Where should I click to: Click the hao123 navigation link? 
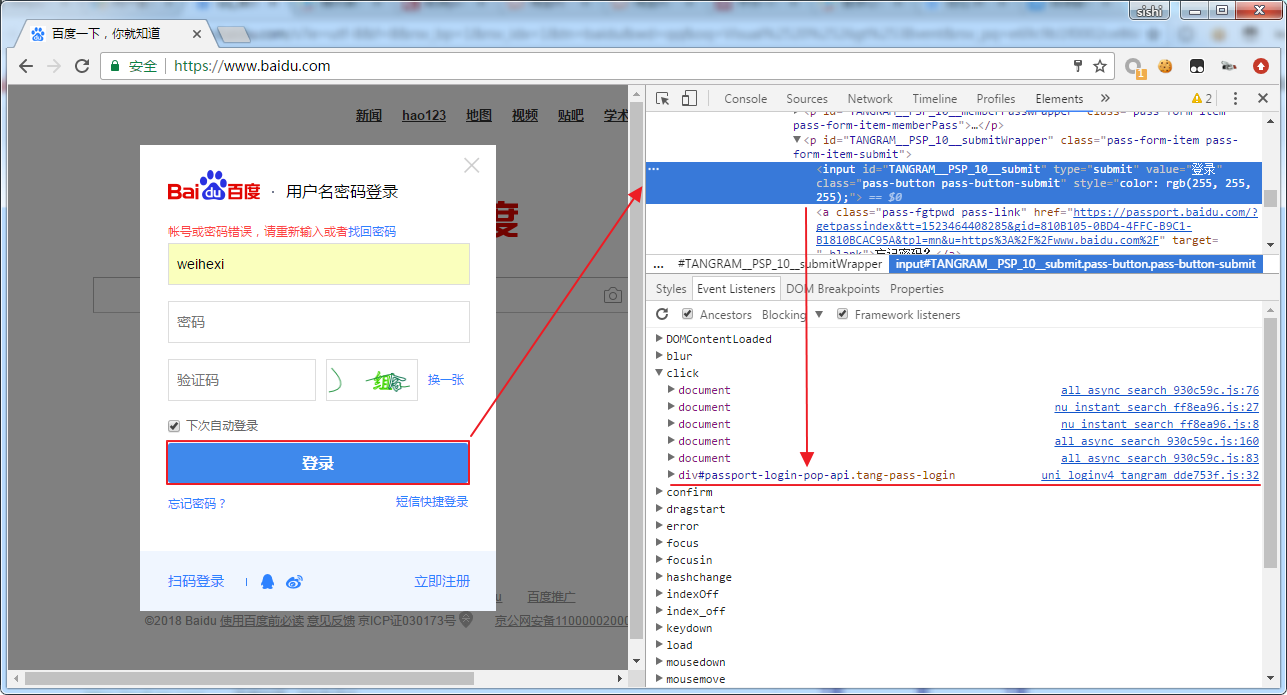pos(424,115)
